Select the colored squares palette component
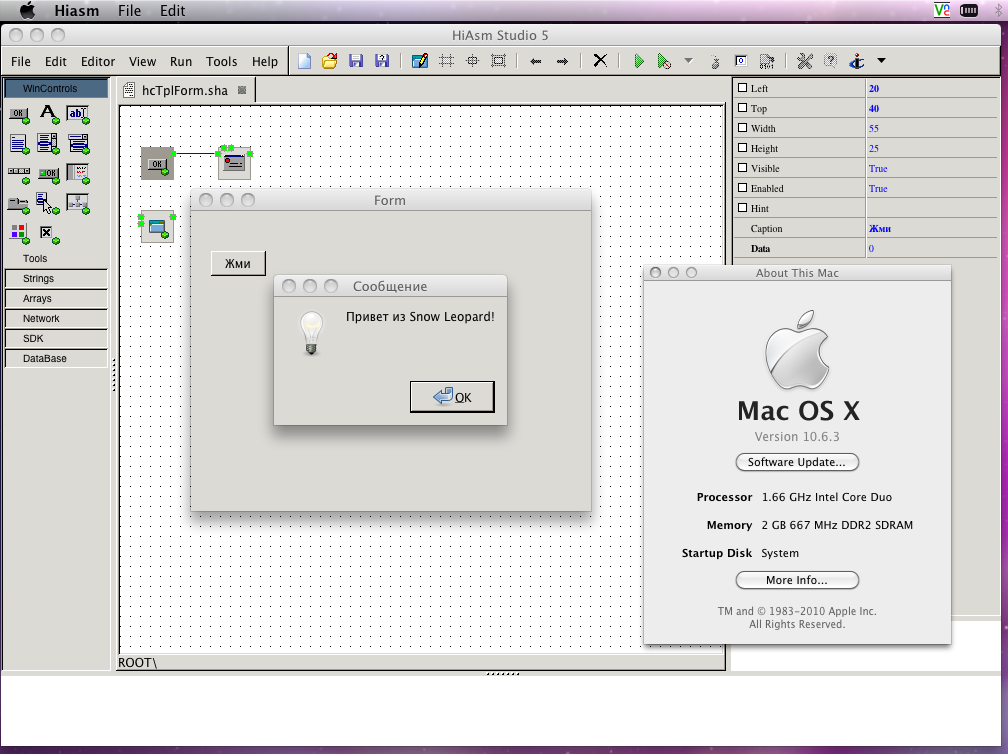 pyautogui.click(x=18, y=233)
